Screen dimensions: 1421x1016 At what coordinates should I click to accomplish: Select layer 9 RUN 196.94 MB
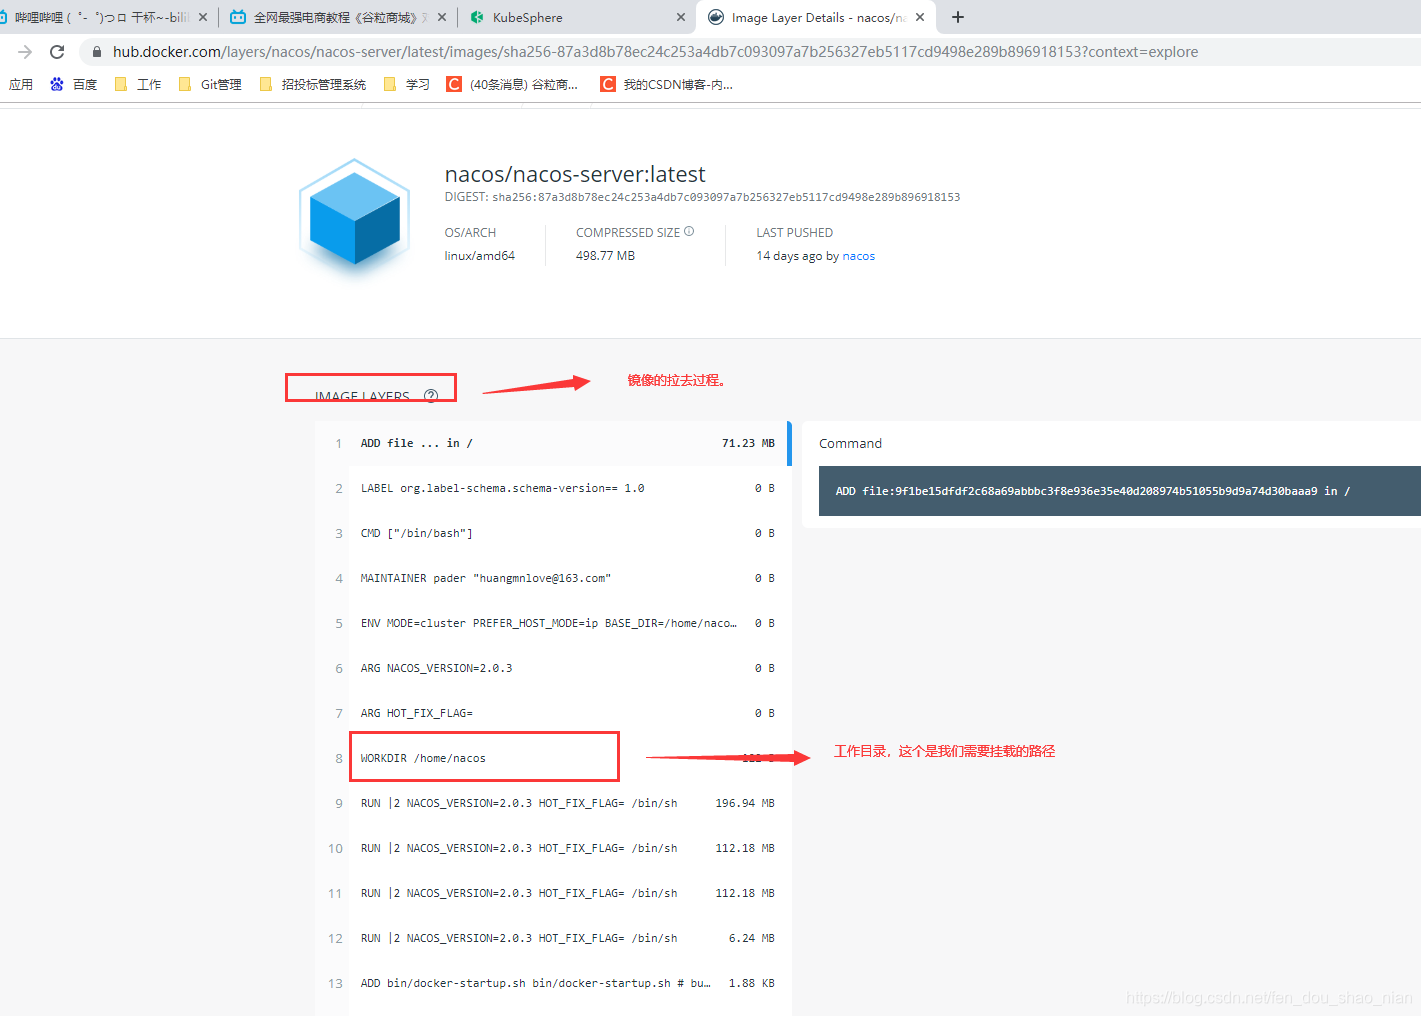pos(553,803)
